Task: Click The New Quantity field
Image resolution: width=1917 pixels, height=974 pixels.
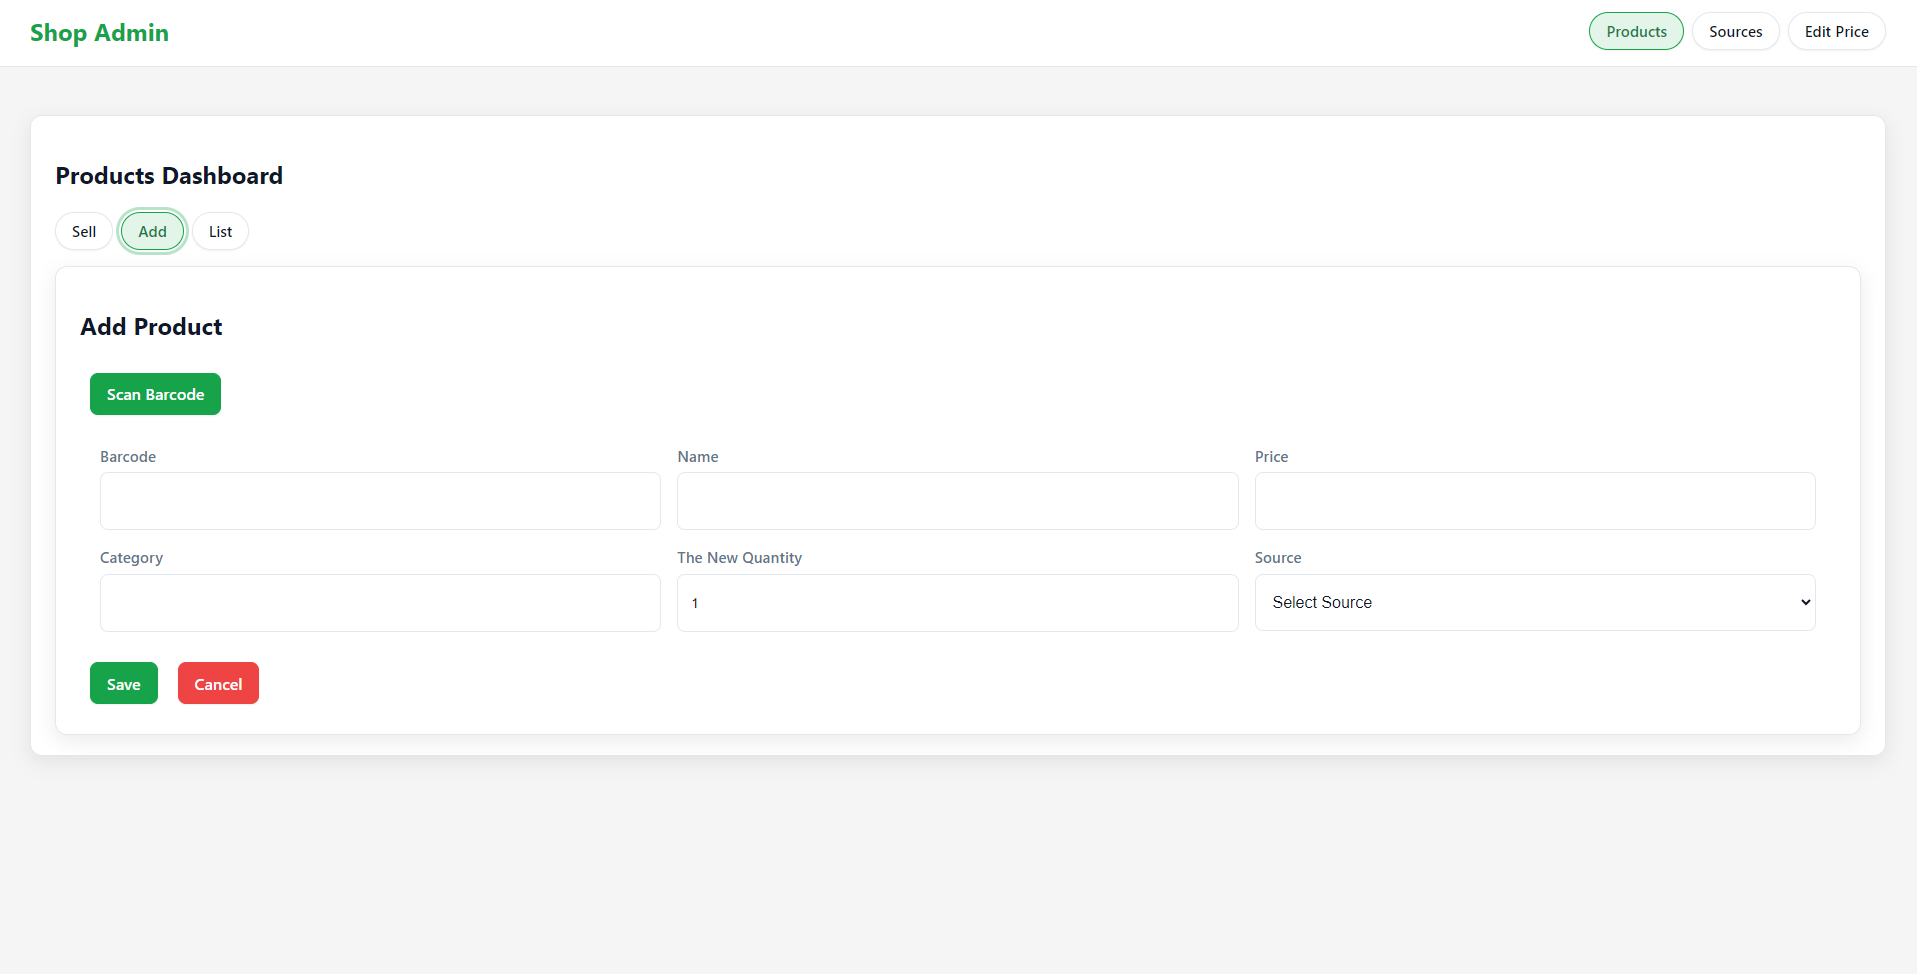Action: [x=956, y=602]
